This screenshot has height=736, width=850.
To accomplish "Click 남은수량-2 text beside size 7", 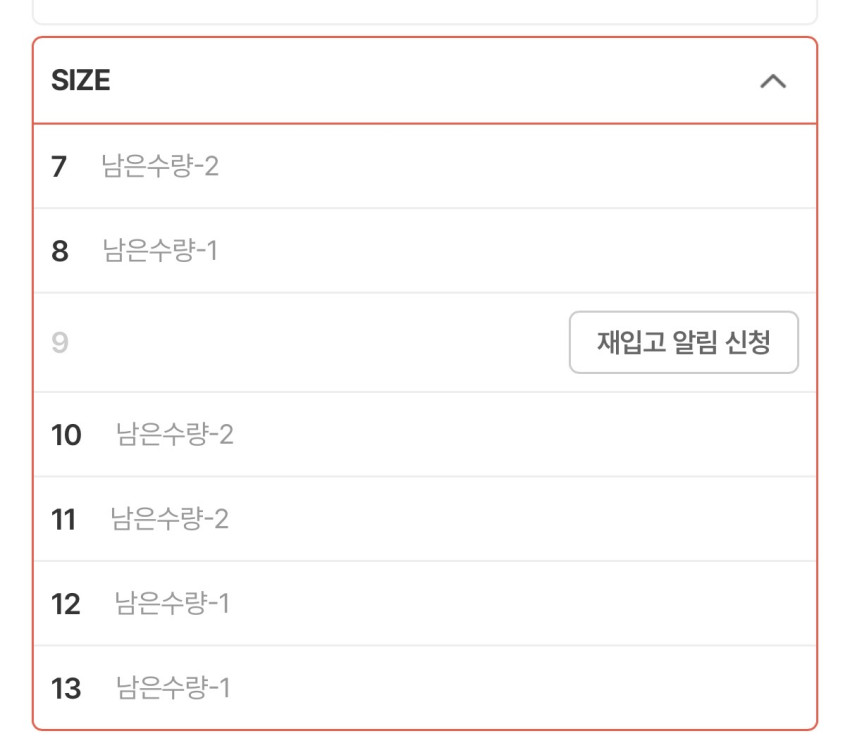I will tap(160, 166).
